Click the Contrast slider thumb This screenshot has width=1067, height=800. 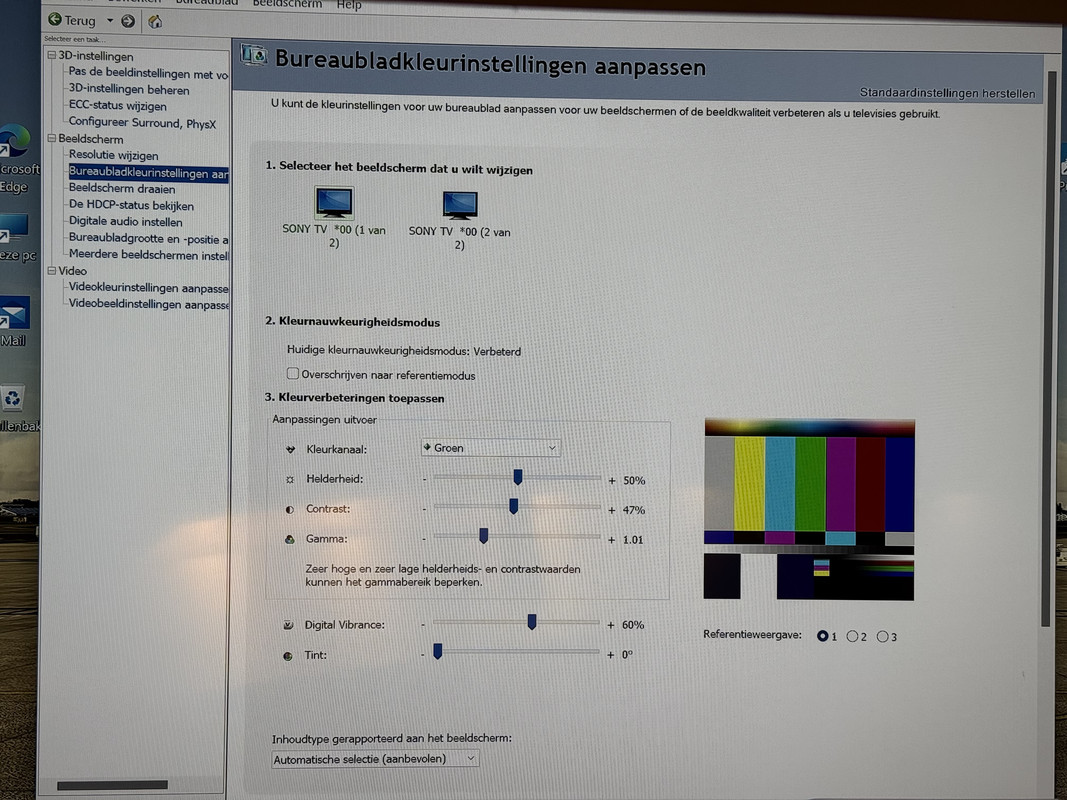(514, 507)
